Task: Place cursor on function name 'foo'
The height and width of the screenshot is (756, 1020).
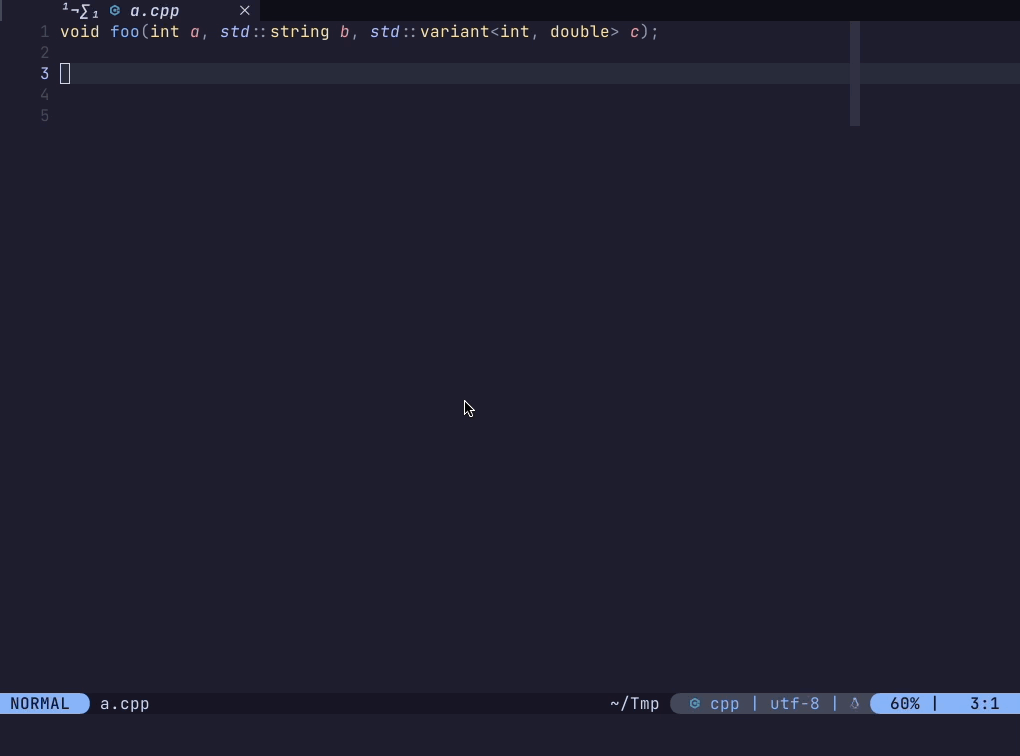Action: tap(125, 32)
